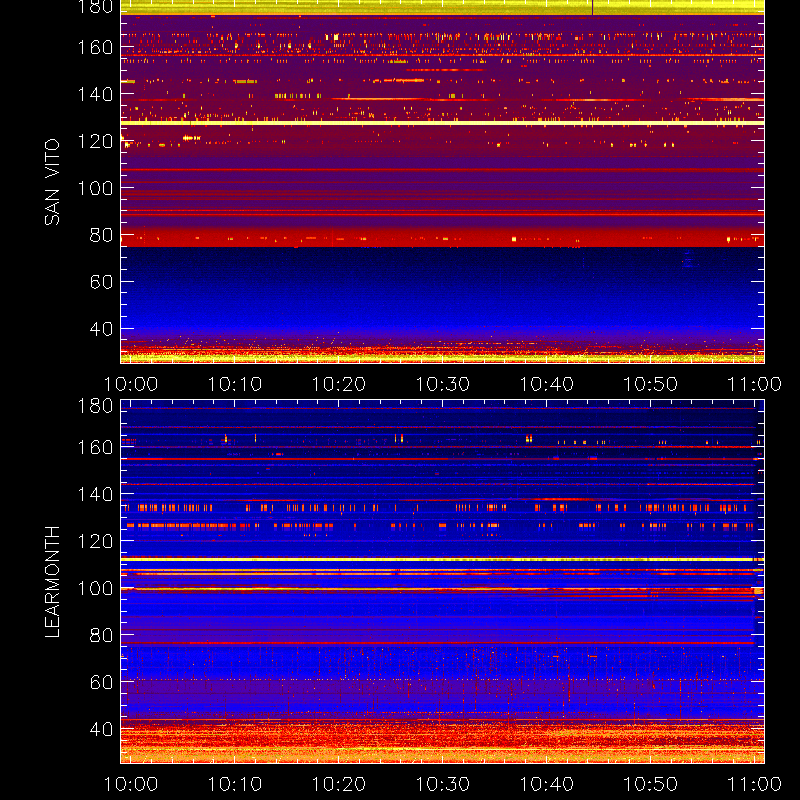Click the 80 tick label on LEARMONTH axis
This screenshot has height=800, width=800.
(x=101, y=635)
